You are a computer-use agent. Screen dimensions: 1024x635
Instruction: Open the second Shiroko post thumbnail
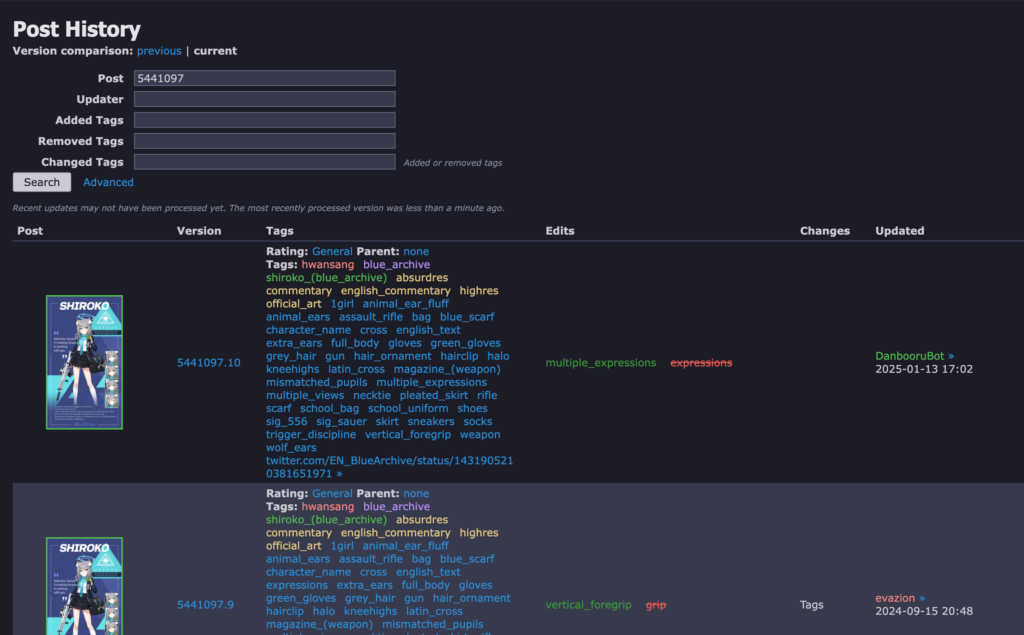(x=84, y=586)
